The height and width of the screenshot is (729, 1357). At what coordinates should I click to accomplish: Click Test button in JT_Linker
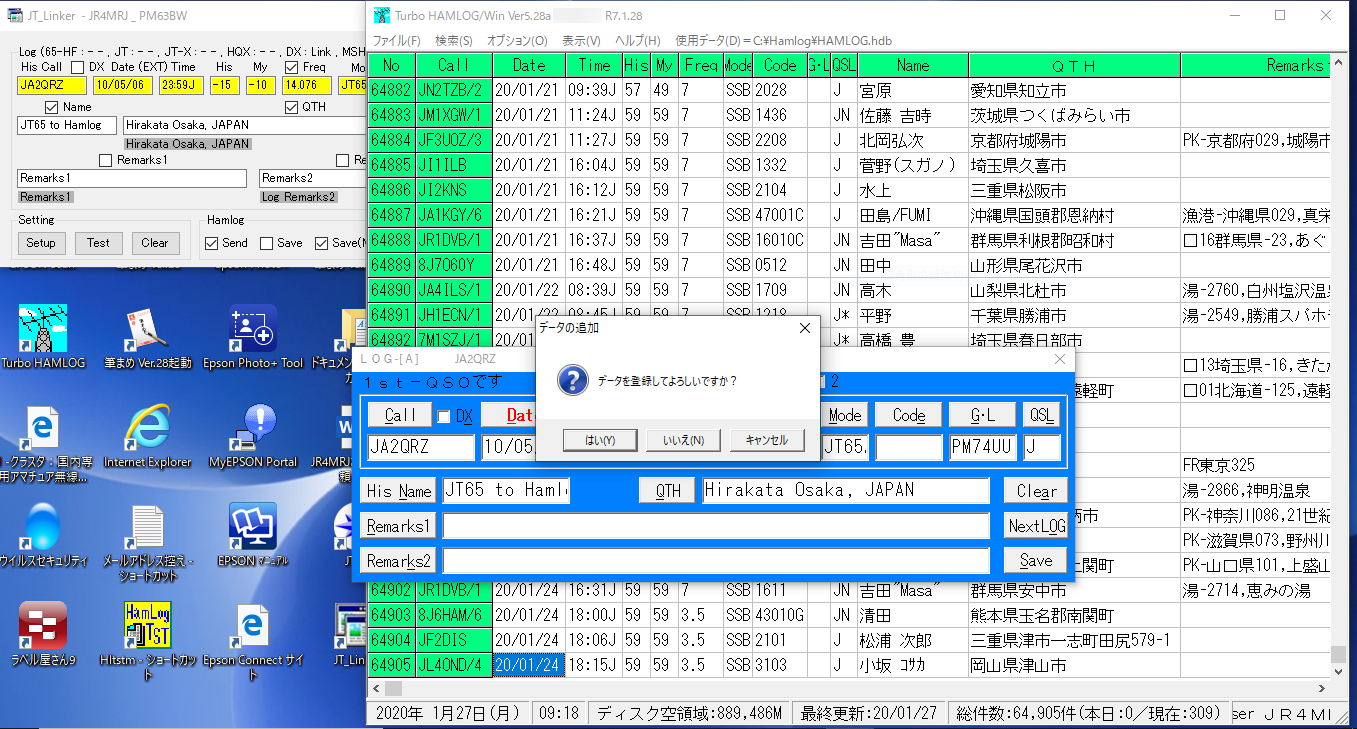98,243
